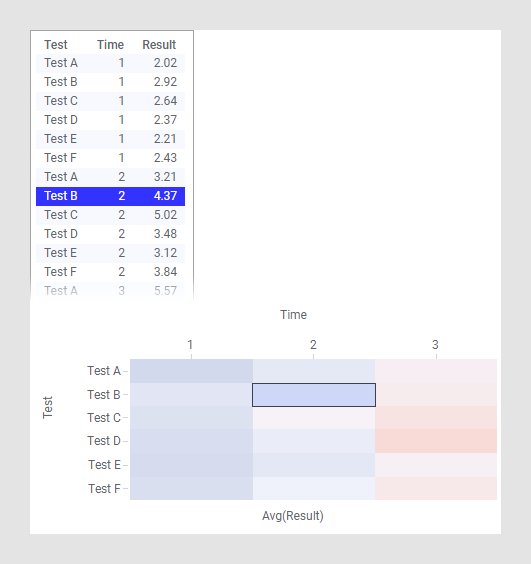Click the Result column header
Screen dimensions: 531x564
[x=159, y=45]
